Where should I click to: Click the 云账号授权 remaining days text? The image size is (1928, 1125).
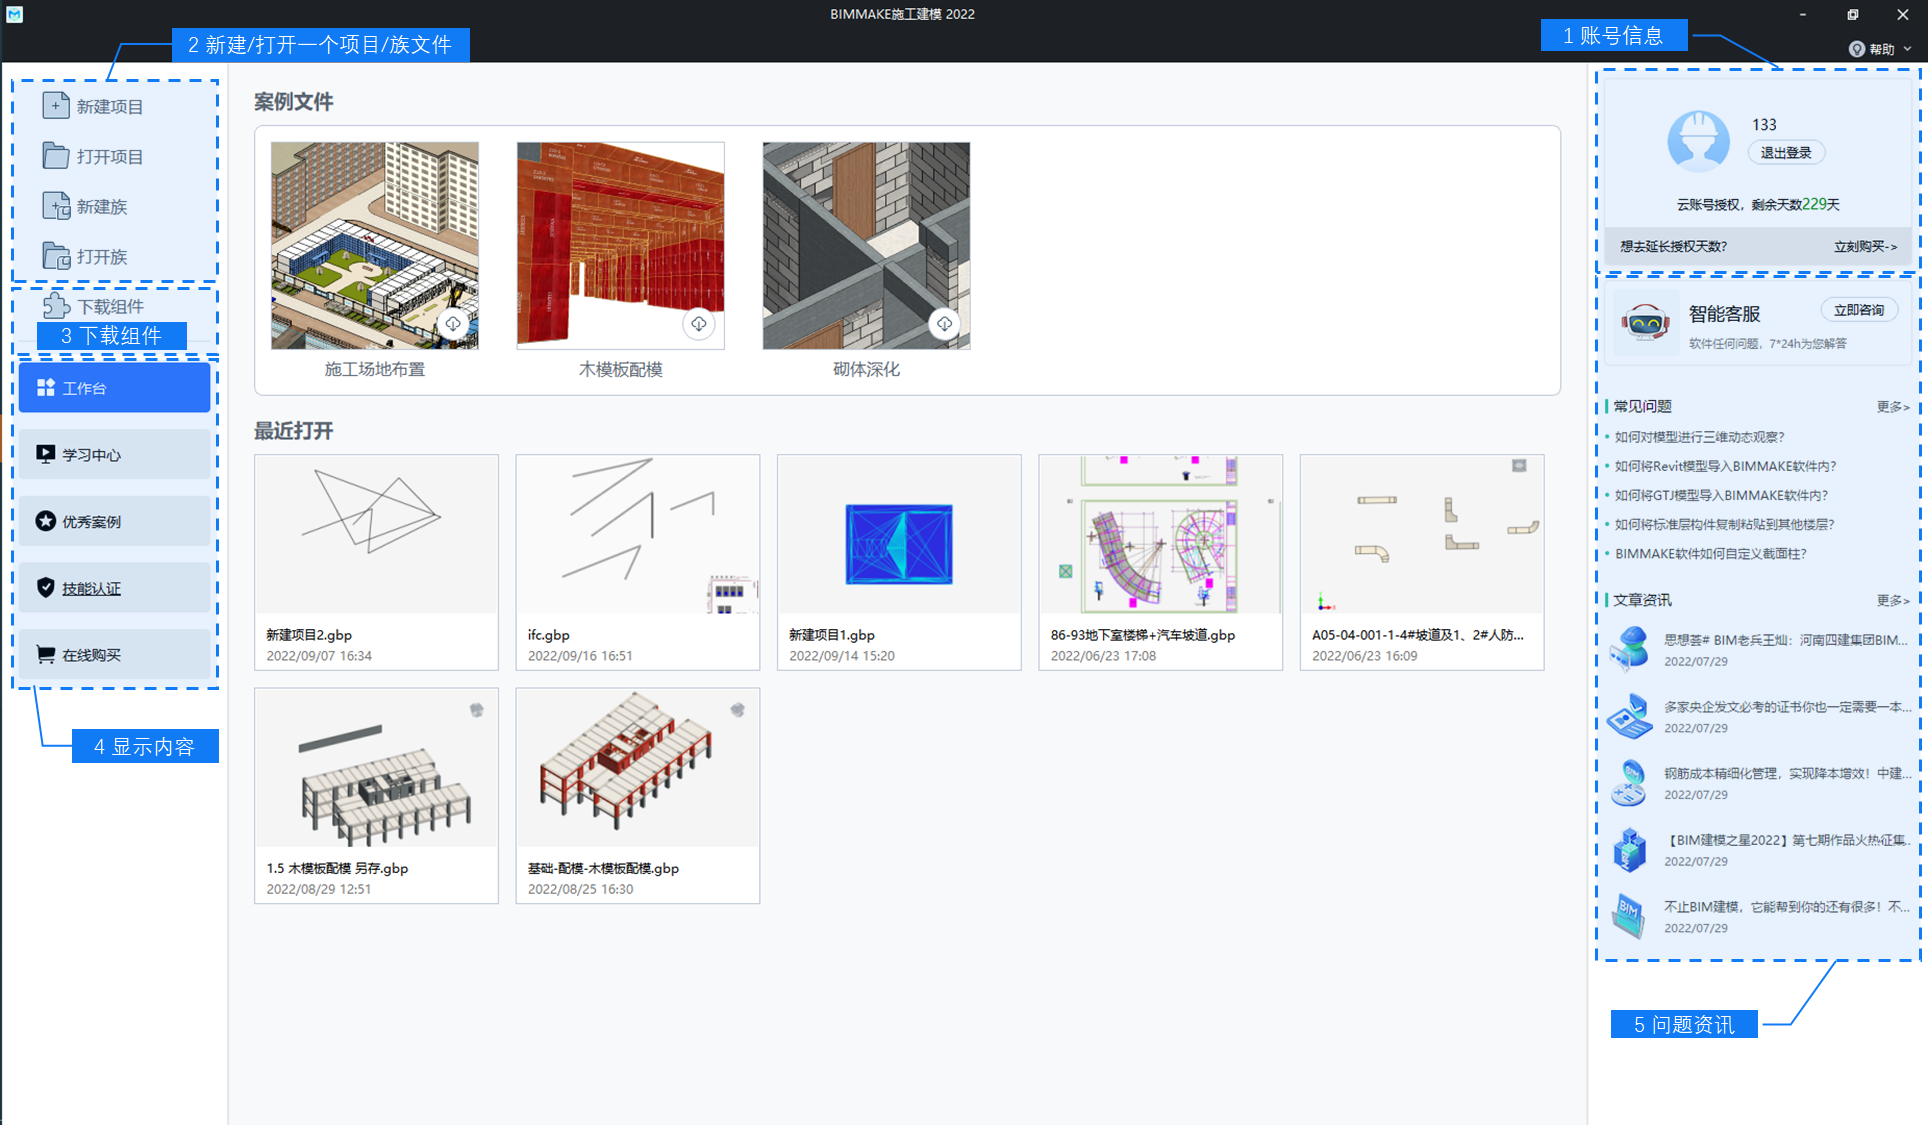click(1757, 204)
